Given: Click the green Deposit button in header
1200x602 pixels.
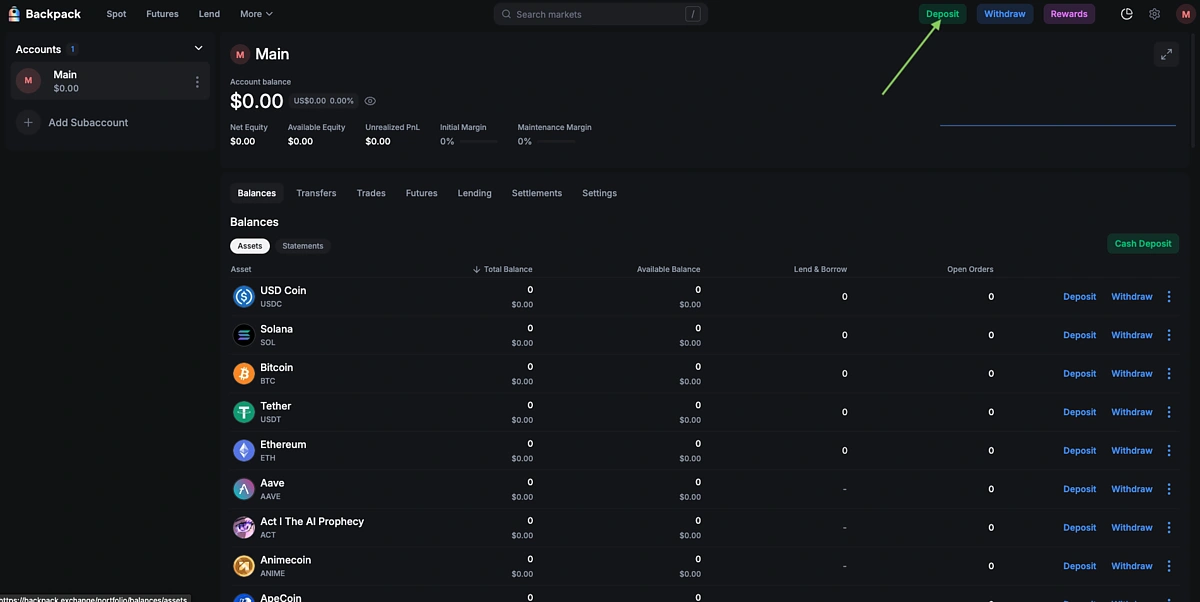Looking at the screenshot, I should pyautogui.click(x=942, y=14).
